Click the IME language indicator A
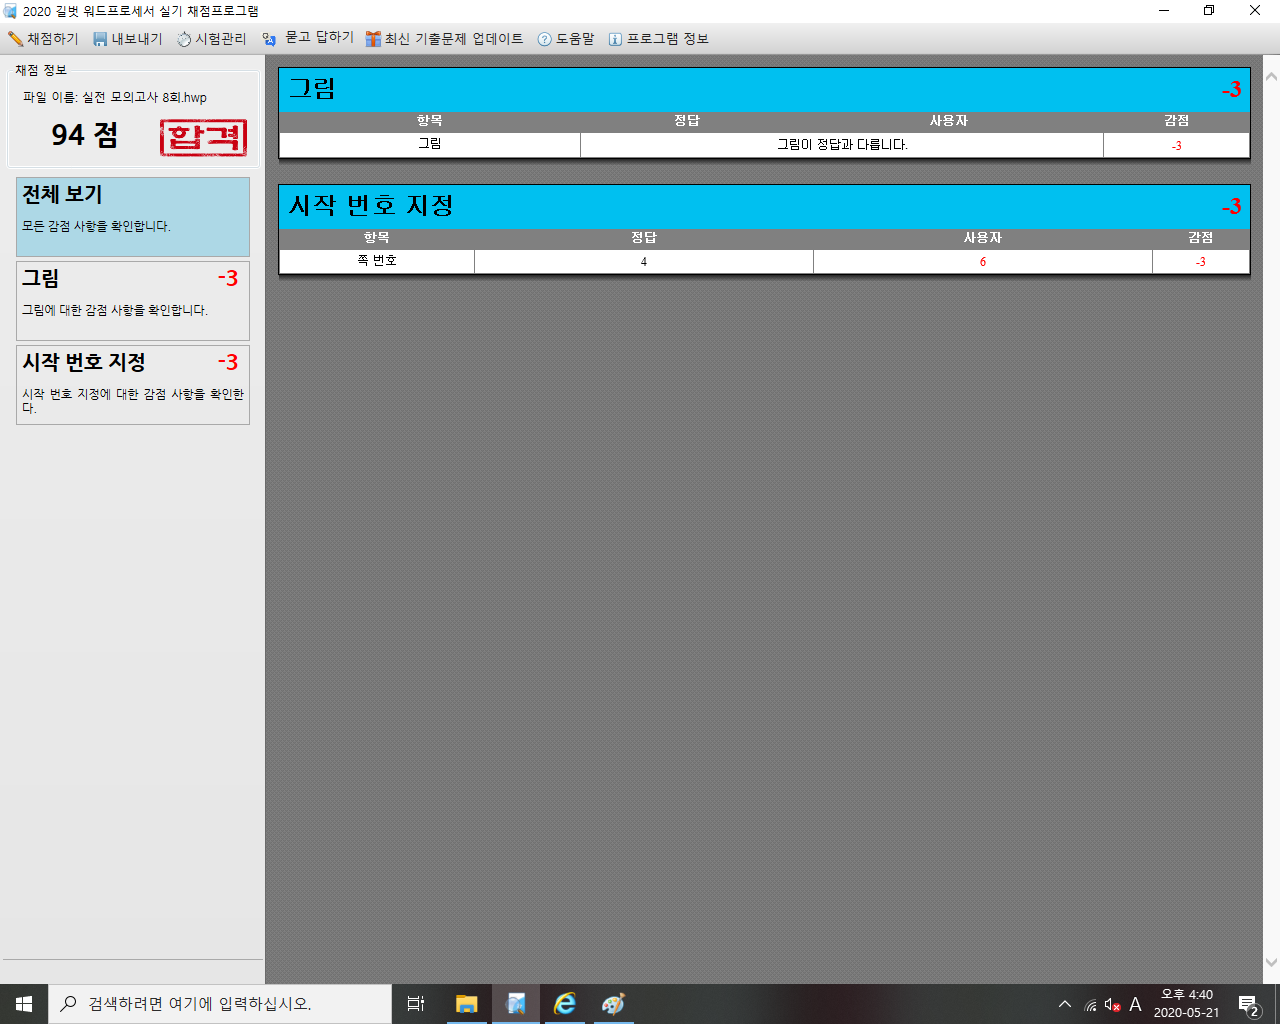This screenshot has width=1280, height=1024. pyautogui.click(x=1135, y=1004)
